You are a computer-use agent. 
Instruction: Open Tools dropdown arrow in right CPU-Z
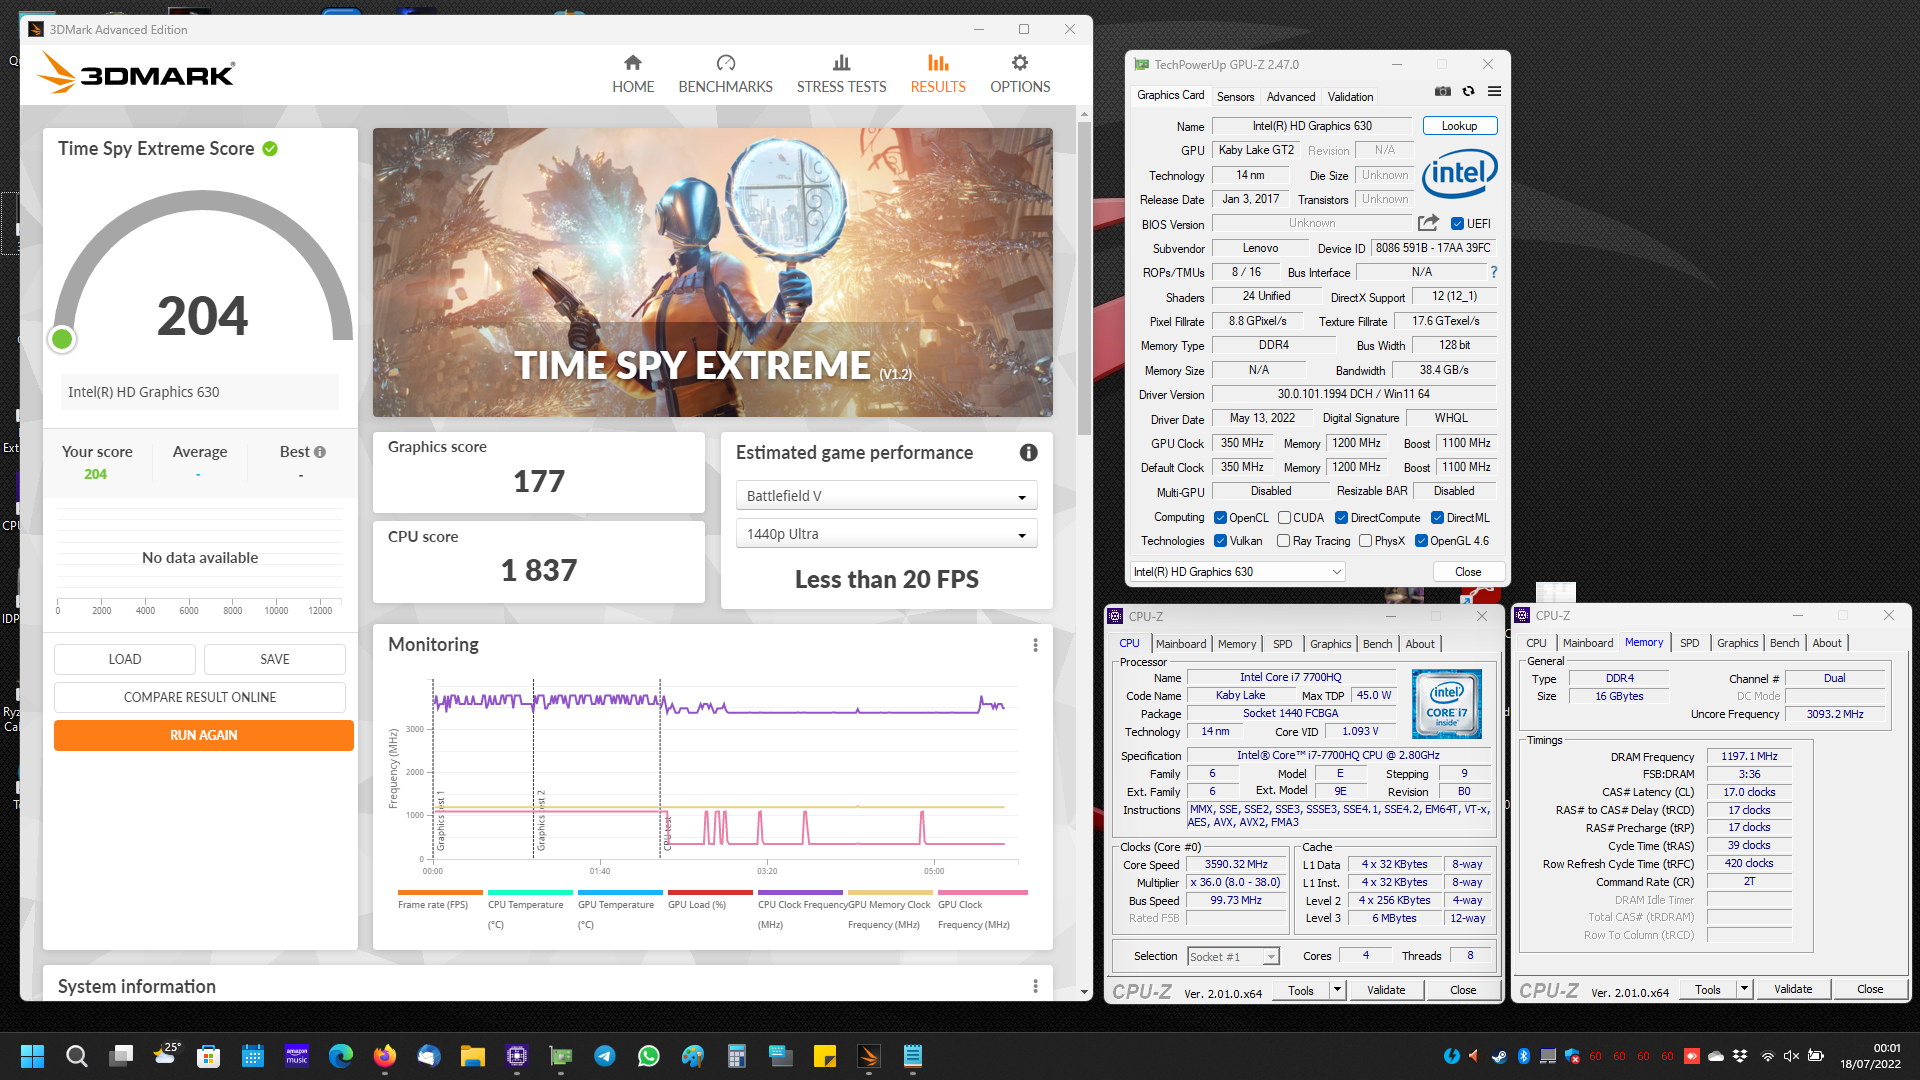pyautogui.click(x=1744, y=989)
